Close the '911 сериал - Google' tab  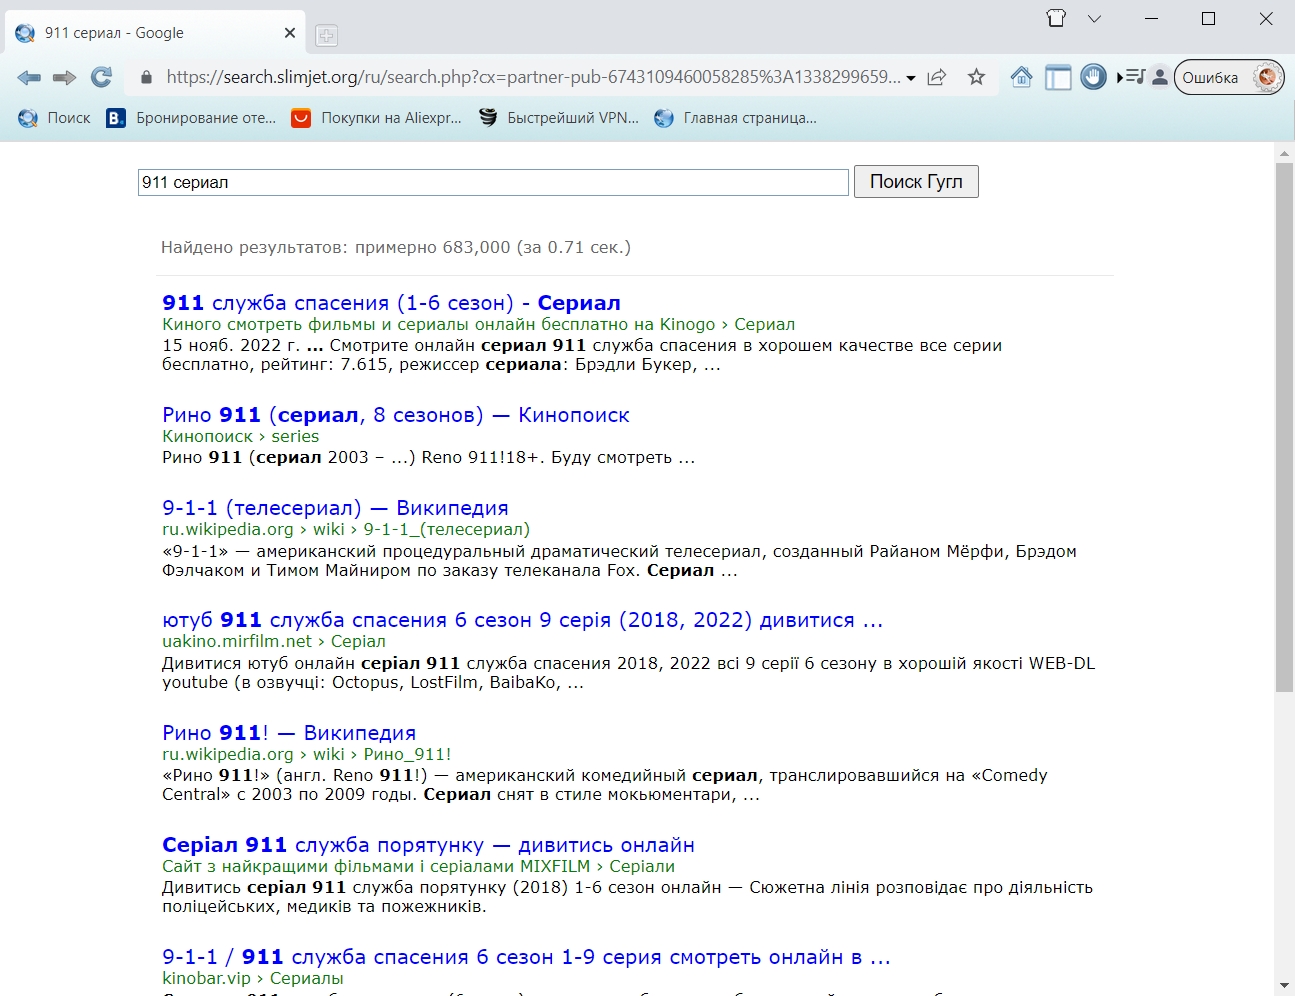tap(290, 33)
